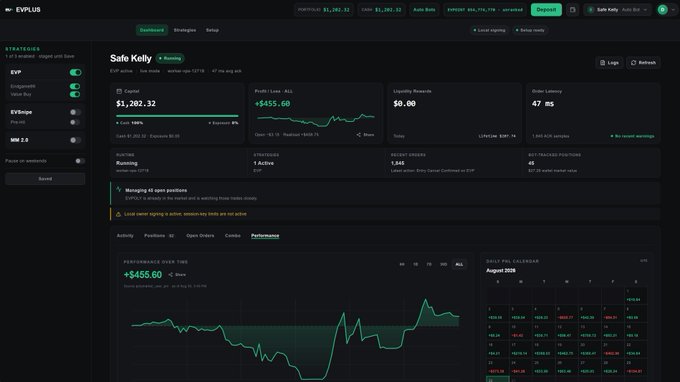Click the Running status badge
The width and height of the screenshot is (680, 382).
pyautogui.click(x=170, y=58)
